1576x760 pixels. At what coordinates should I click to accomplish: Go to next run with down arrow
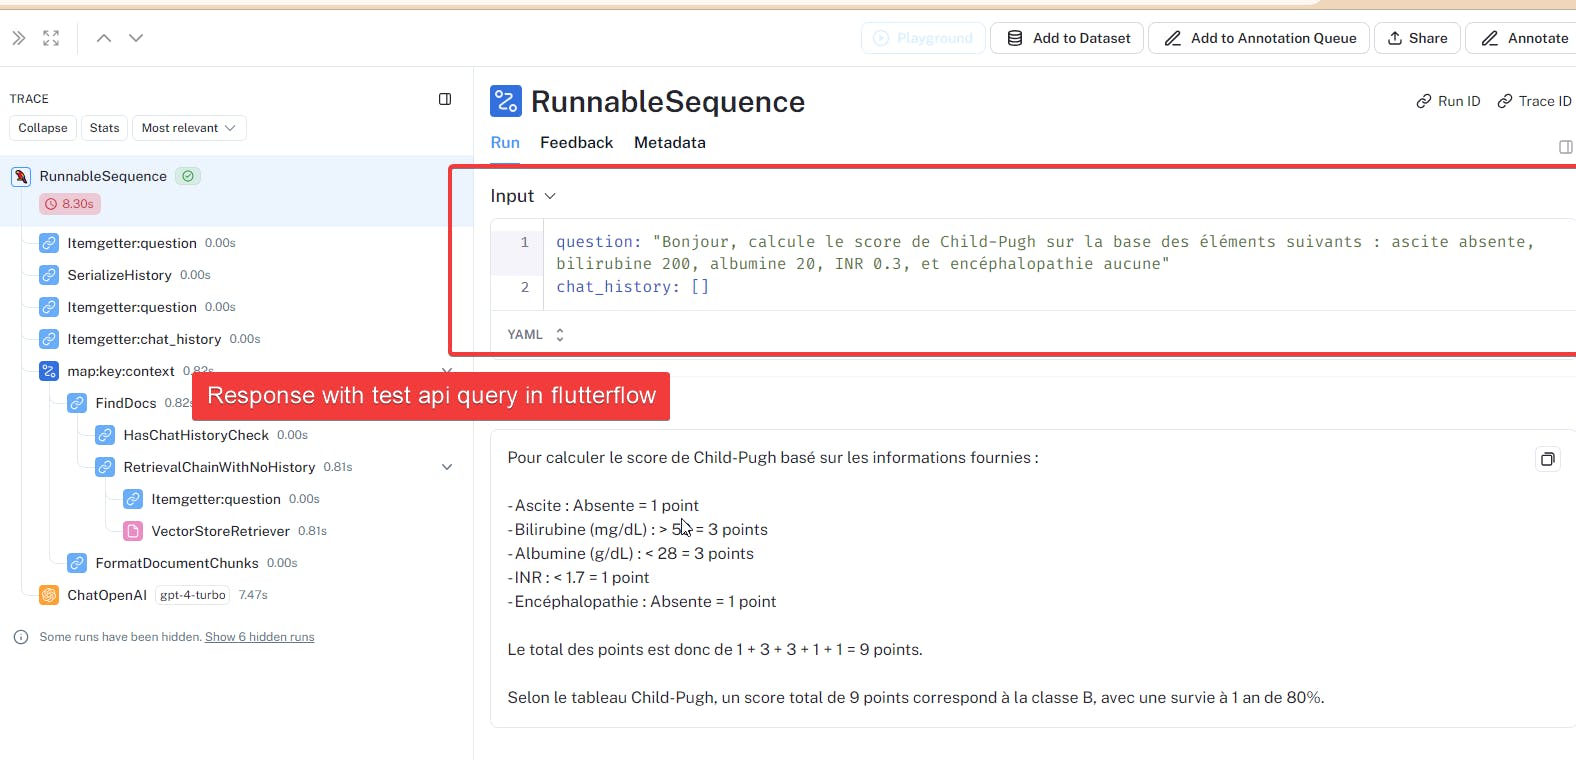click(x=136, y=38)
